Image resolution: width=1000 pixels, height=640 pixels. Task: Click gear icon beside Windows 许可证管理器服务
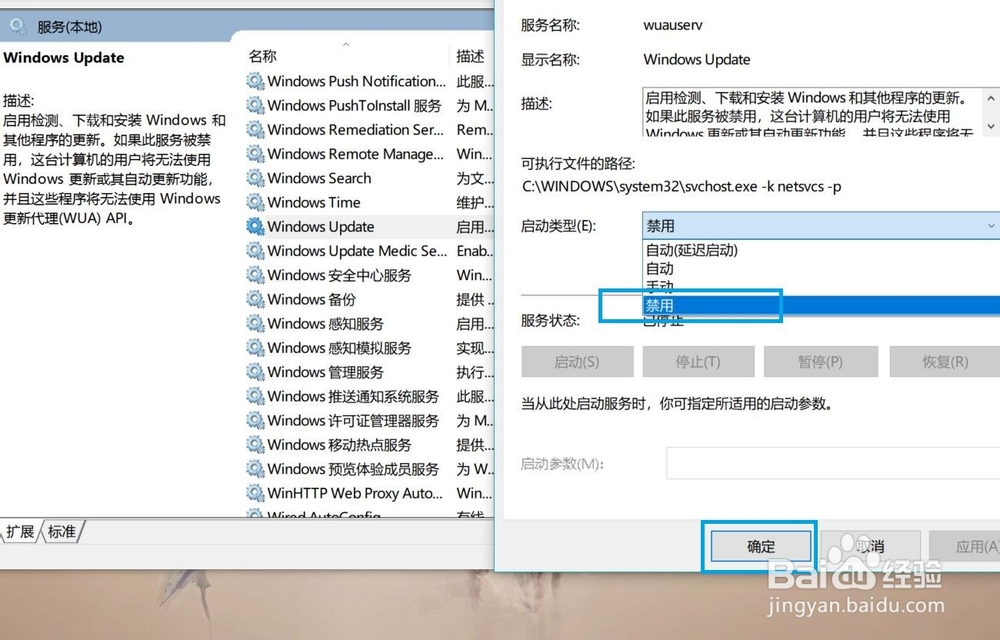(x=256, y=420)
